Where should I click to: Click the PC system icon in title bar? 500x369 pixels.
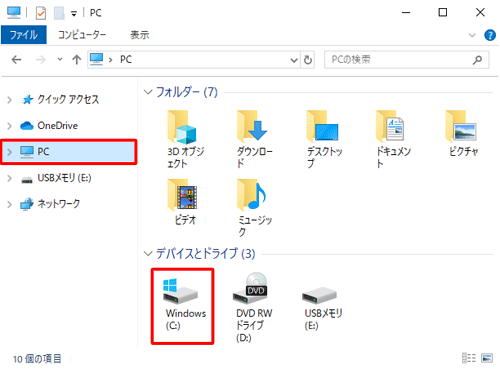coord(14,12)
